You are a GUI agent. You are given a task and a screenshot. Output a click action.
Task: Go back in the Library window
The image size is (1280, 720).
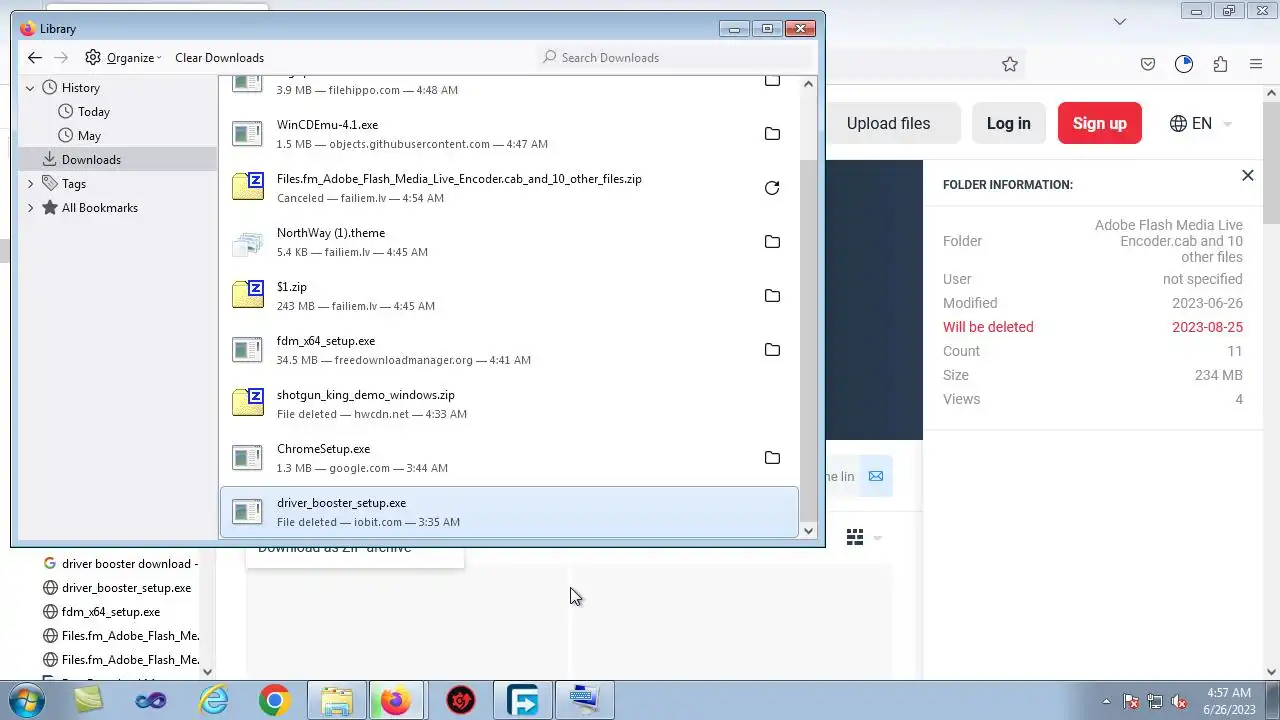[35, 58]
